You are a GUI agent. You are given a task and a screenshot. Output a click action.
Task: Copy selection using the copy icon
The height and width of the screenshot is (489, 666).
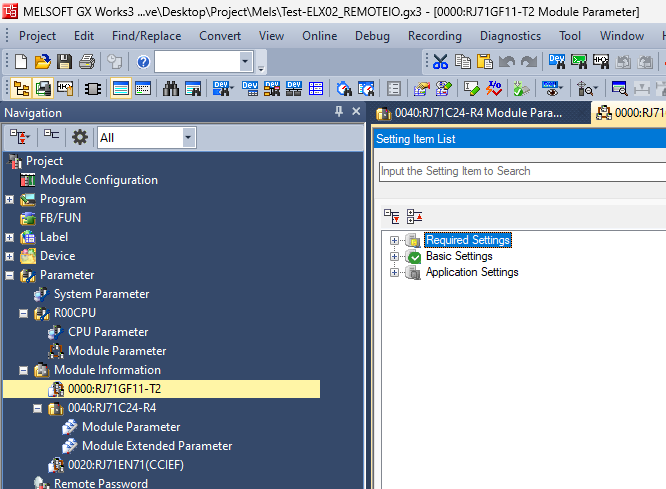[x=463, y=62]
